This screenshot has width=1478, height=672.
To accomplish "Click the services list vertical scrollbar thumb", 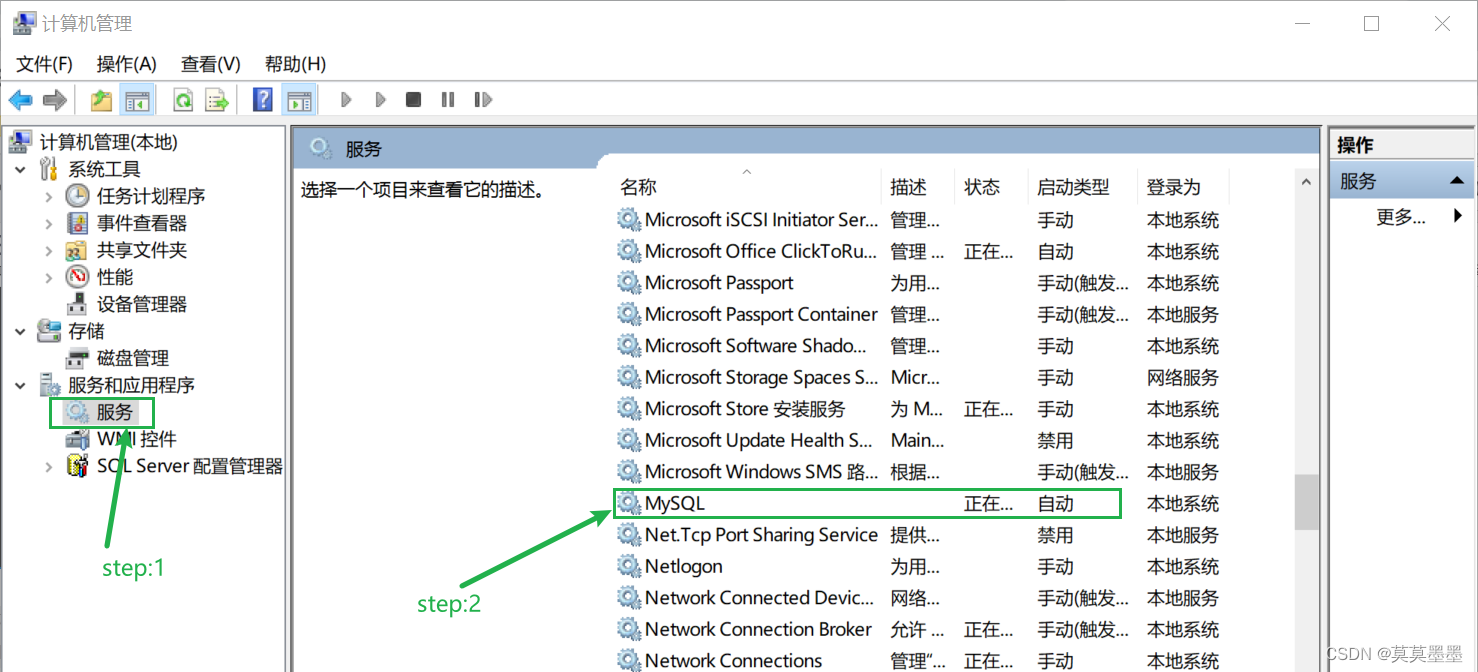I will pyautogui.click(x=1306, y=502).
